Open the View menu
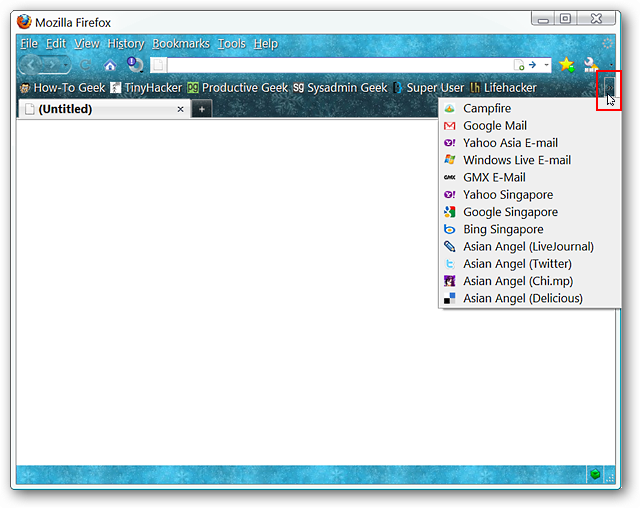Image resolution: width=640 pixels, height=508 pixels. click(x=87, y=44)
